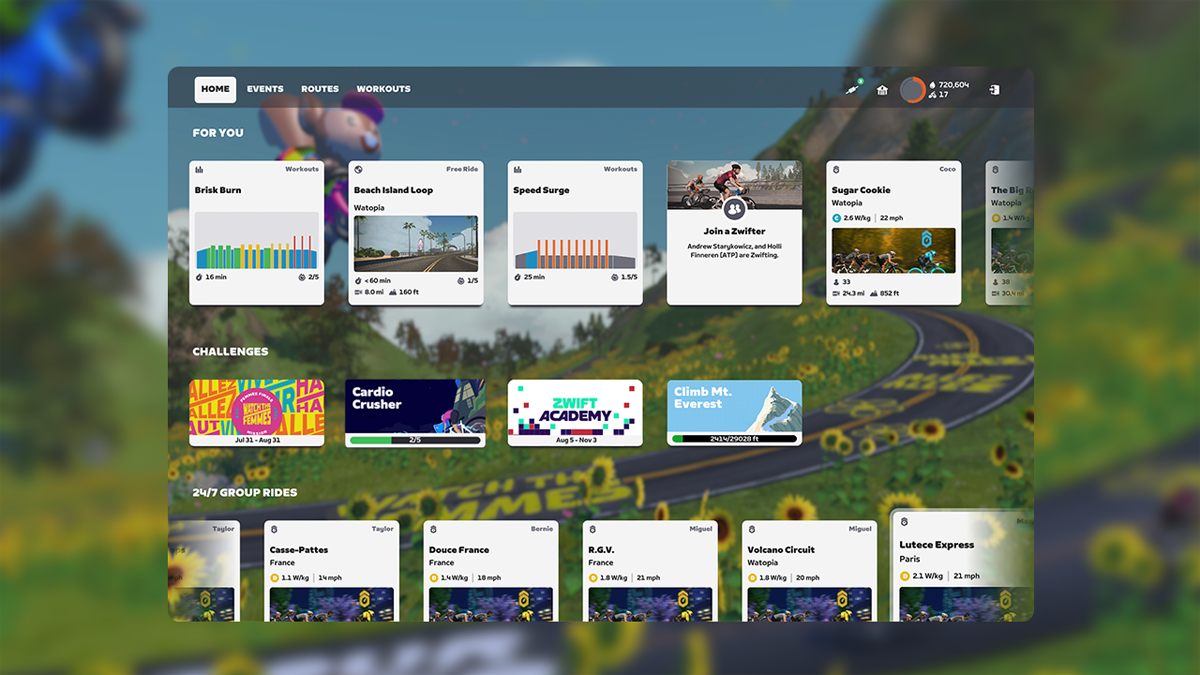Click the group icon on Join a Zwifter
The width and height of the screenshot is (1200, 675).
735,209
